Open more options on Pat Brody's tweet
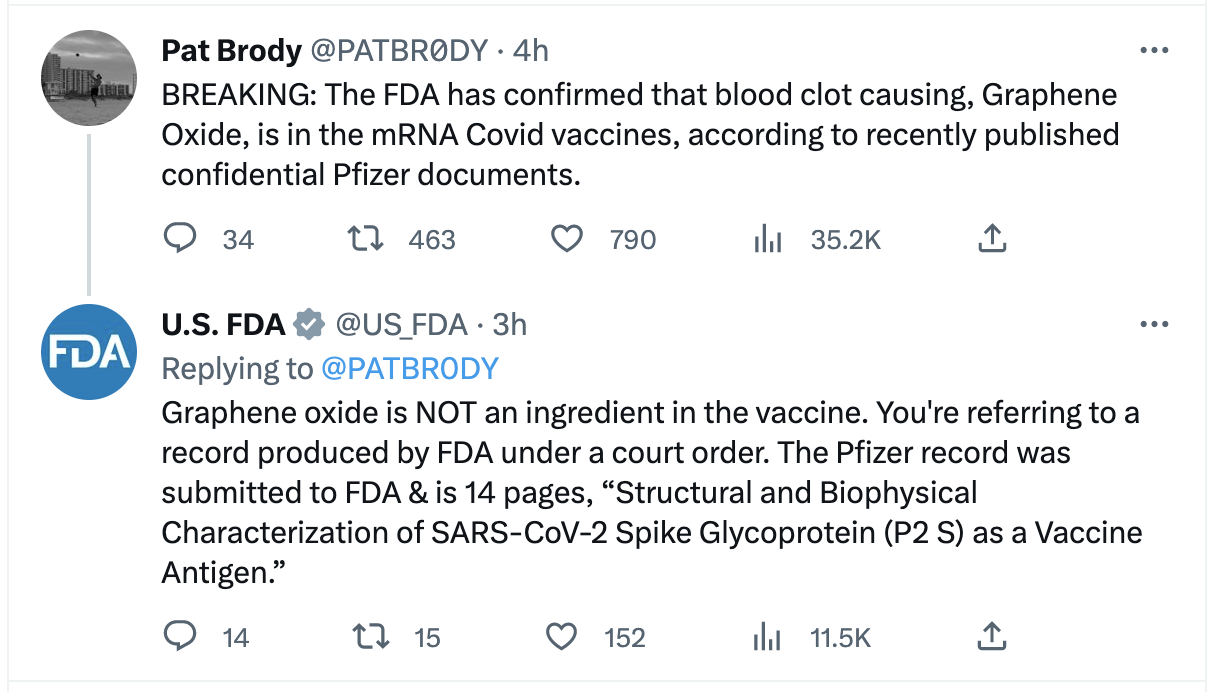 point(1154,49)
